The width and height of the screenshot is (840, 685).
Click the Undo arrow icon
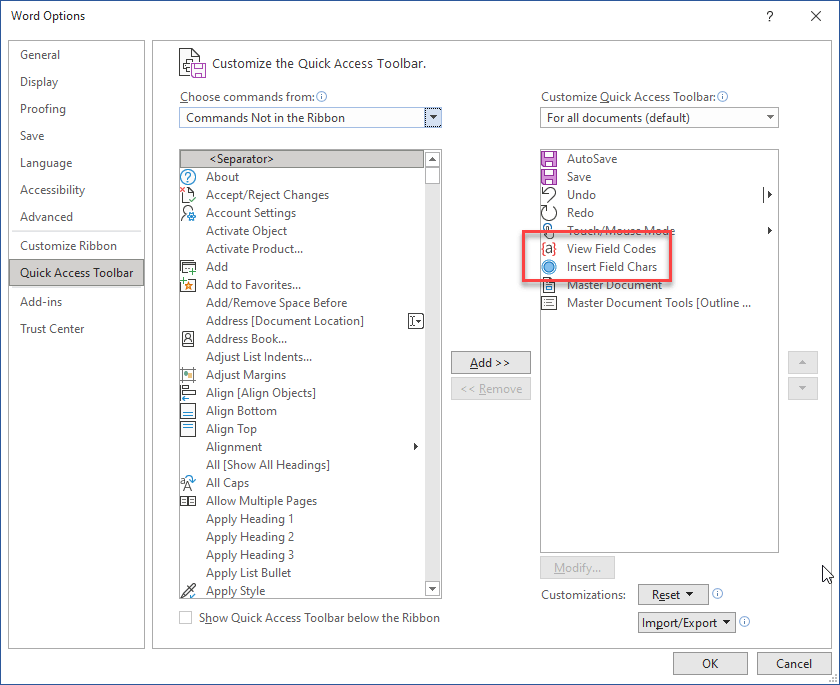(549, 195)
